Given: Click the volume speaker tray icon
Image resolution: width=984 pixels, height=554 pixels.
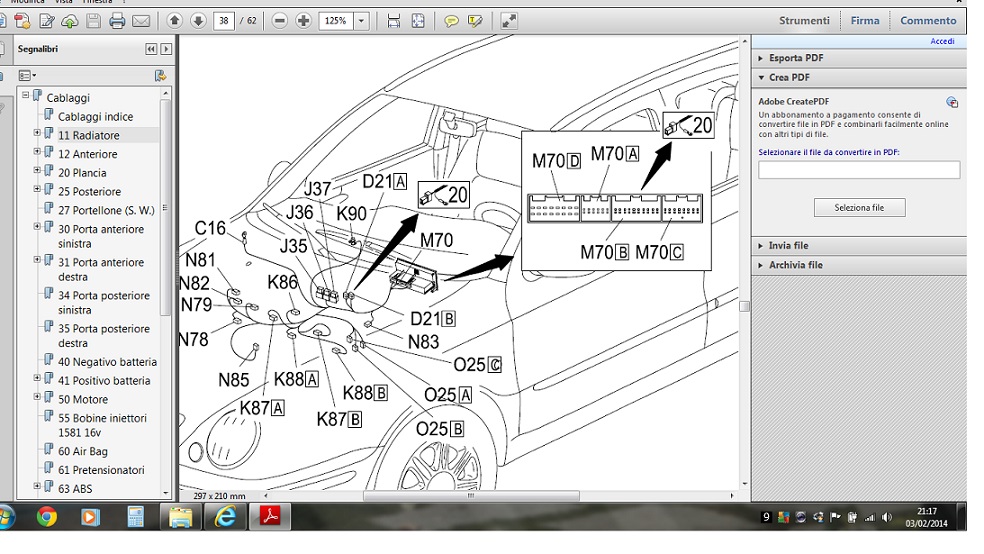Looking at the screenshot, I should point(887,517).
